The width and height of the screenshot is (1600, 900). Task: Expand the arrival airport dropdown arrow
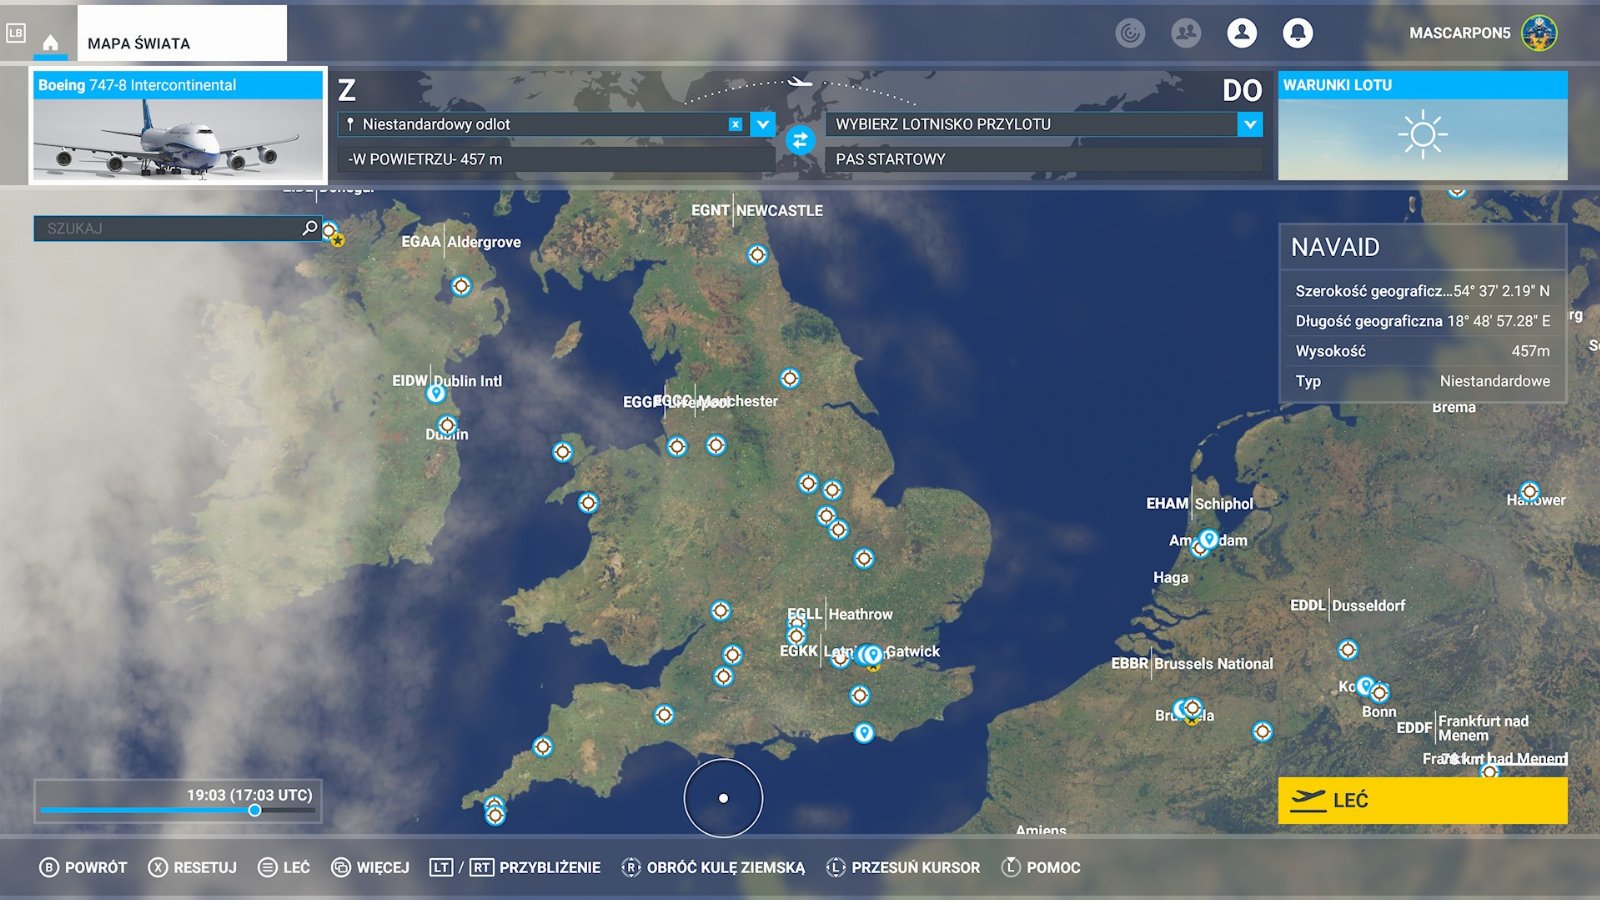pyautogui.click(x=1249, y=124)
